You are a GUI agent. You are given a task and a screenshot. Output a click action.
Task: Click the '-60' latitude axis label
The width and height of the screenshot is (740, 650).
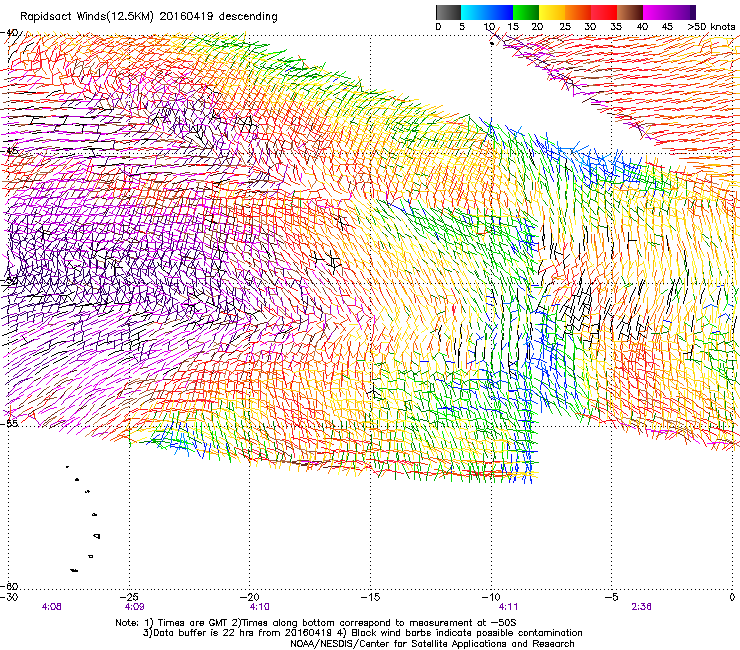9,586
